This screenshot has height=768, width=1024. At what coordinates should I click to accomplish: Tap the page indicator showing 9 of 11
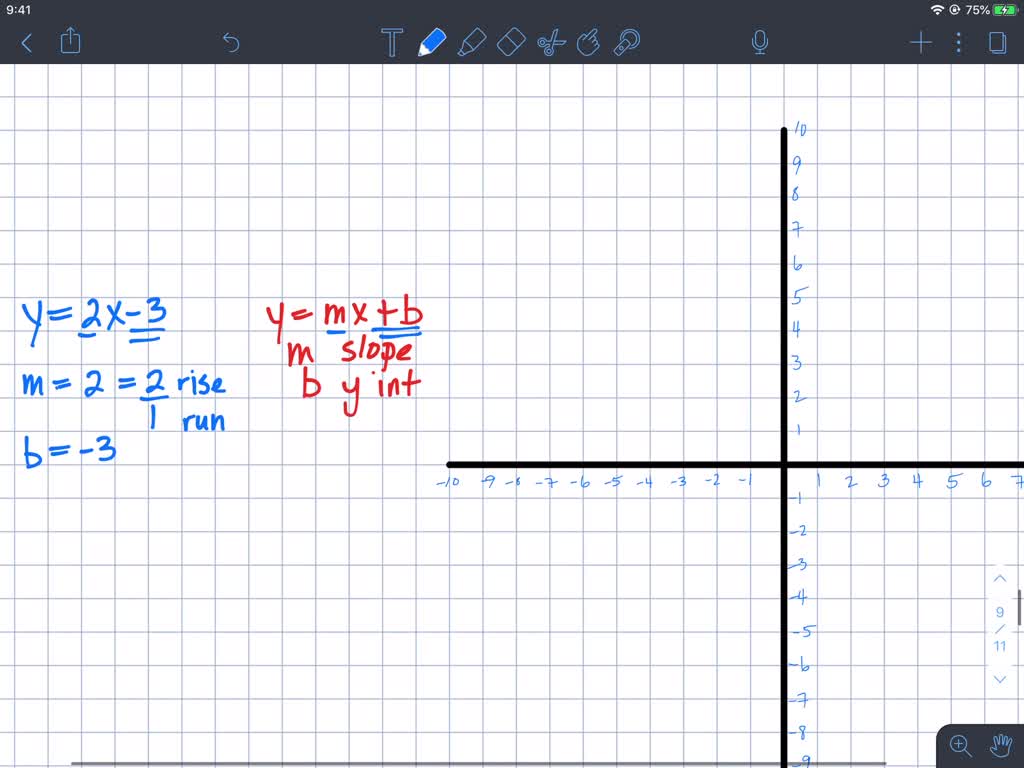click(1000, 624)
